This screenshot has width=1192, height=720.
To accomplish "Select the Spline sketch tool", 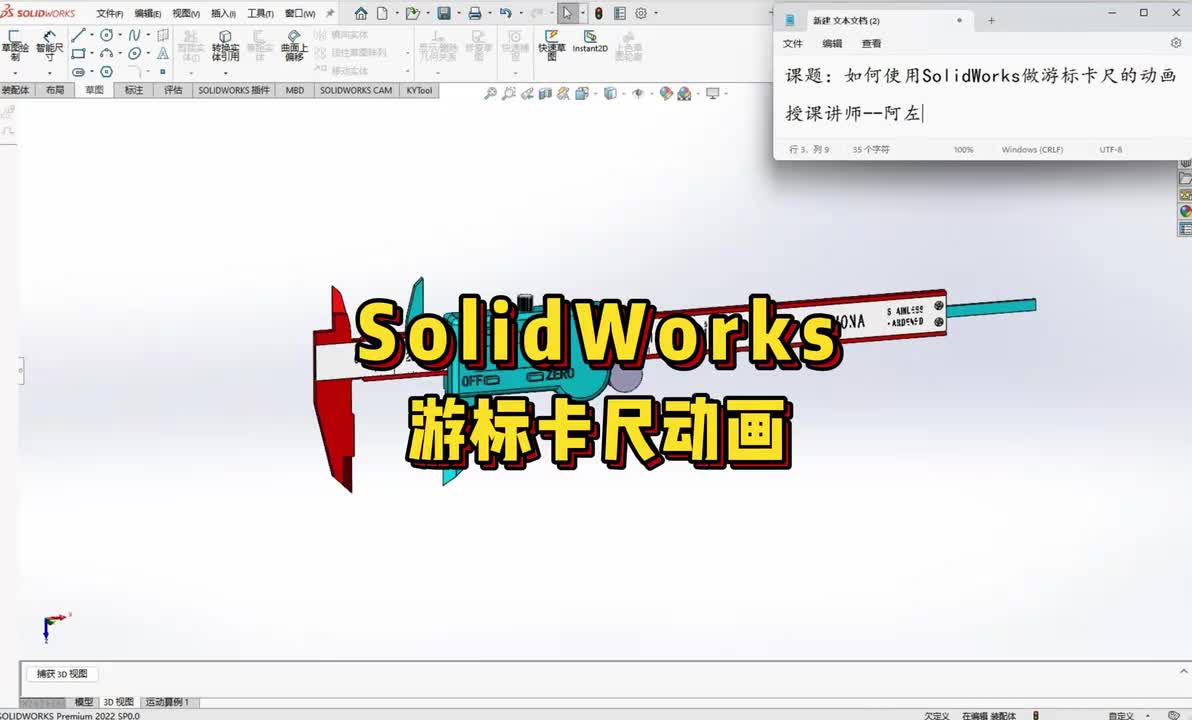I will [135, 35].
